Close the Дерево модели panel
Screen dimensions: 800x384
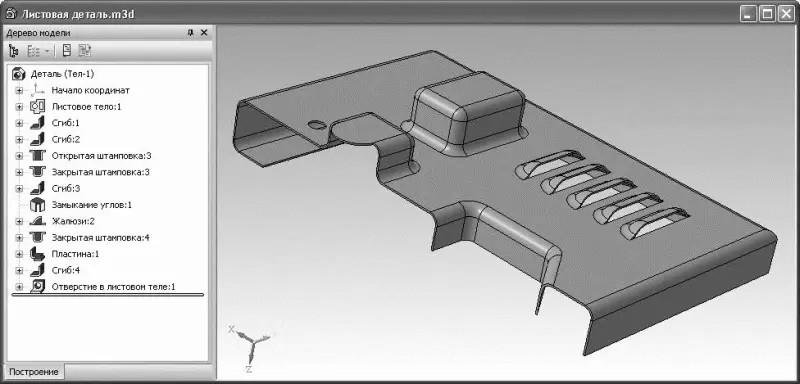tap(204, 33)
